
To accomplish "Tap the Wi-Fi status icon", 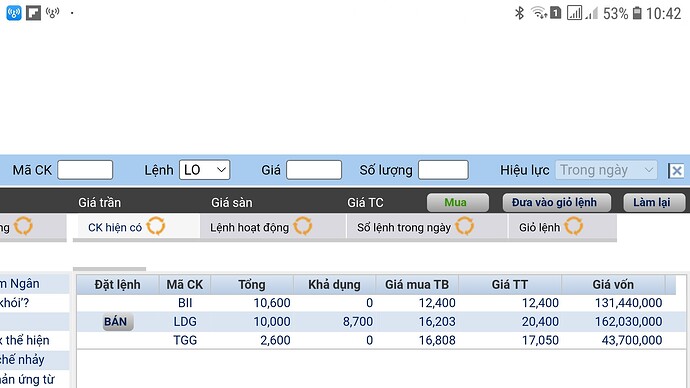I will pyautogui.click(x=539, y=13).
